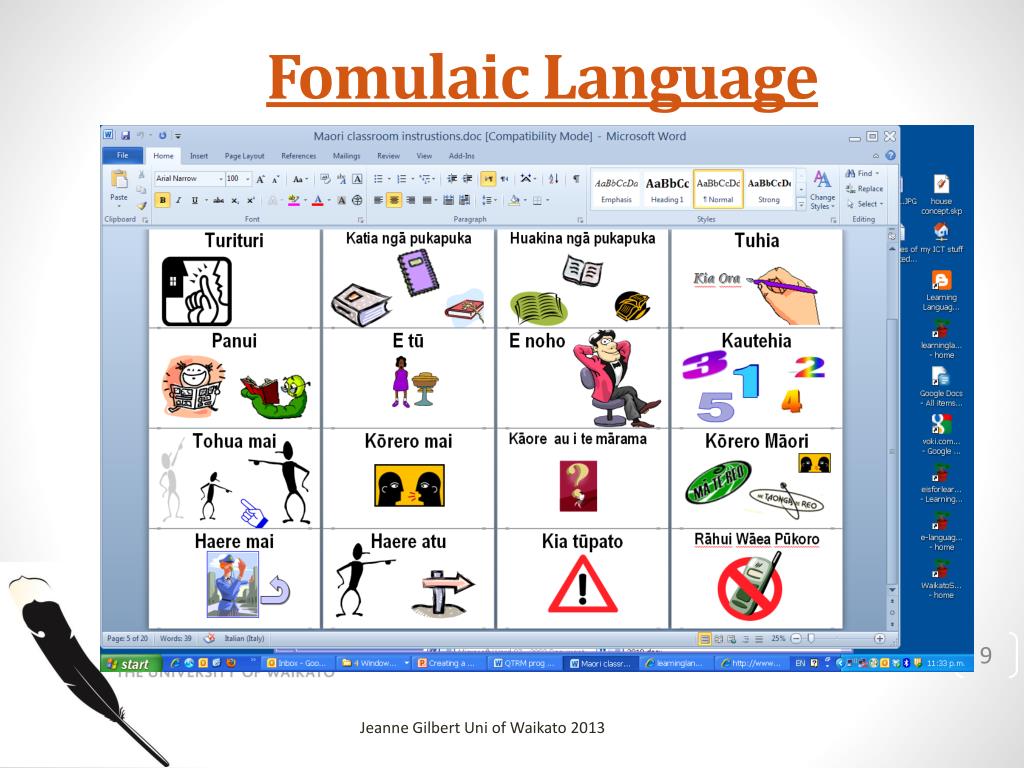
Task: Switch to Print Layout view in status bar
Action: 705,639
